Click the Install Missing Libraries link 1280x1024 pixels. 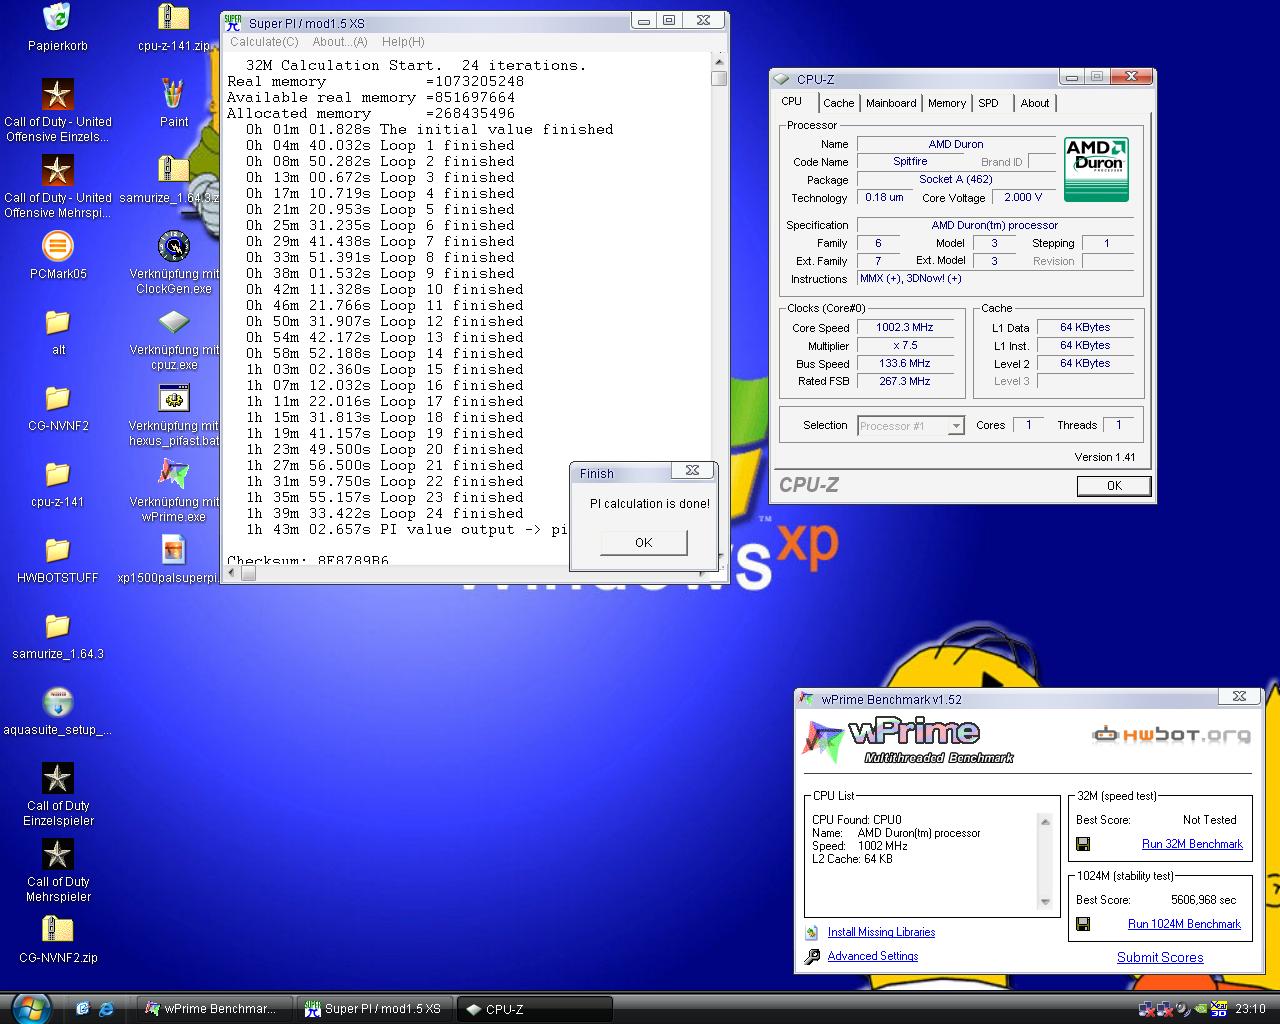[881, 932]
